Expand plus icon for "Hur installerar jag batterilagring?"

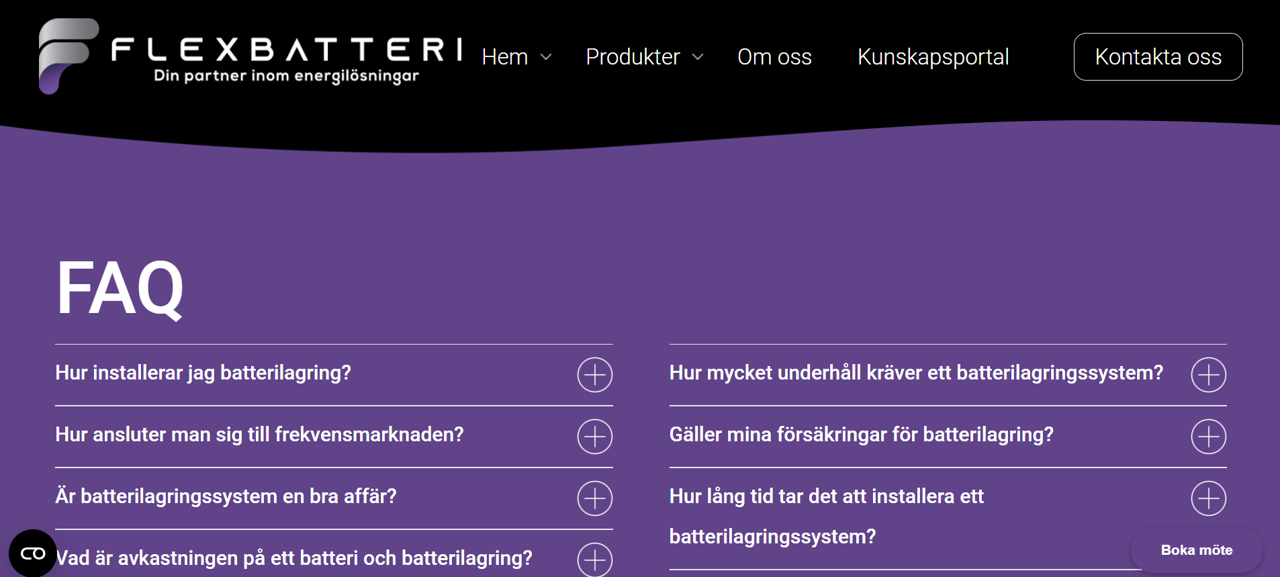coord(595,375)
